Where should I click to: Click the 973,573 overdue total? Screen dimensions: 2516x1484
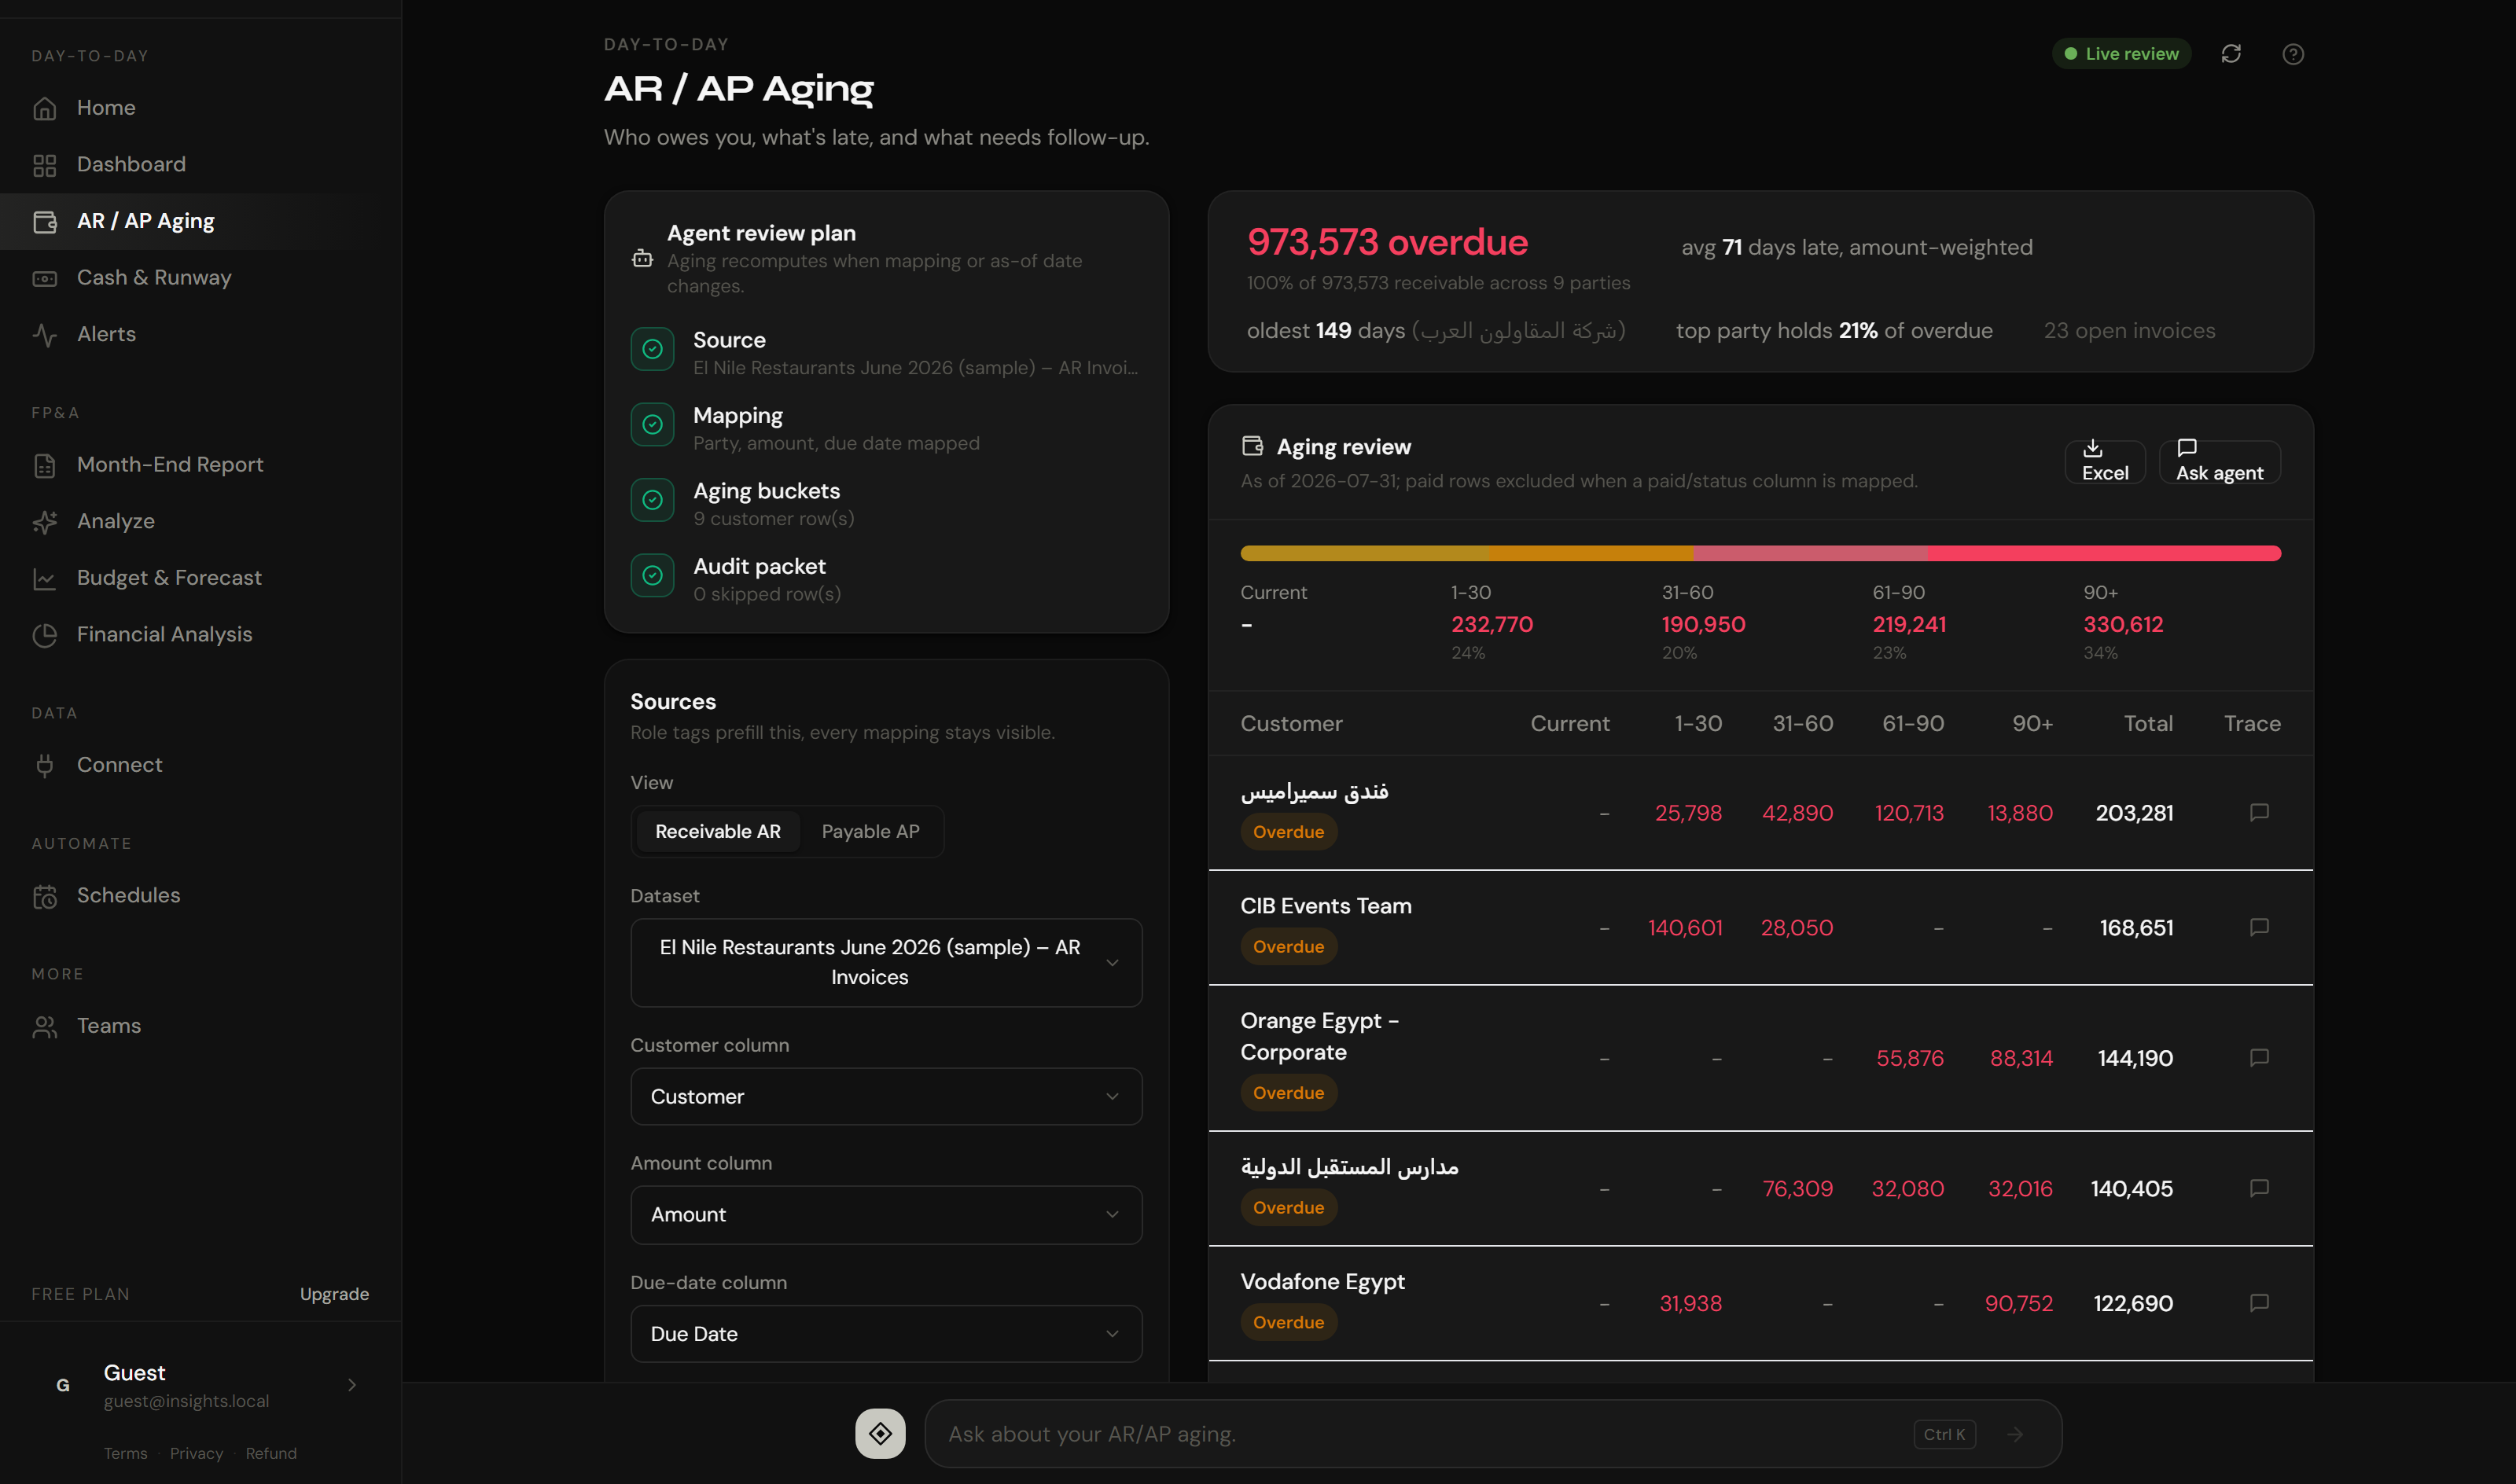[x=1387, y=242]
